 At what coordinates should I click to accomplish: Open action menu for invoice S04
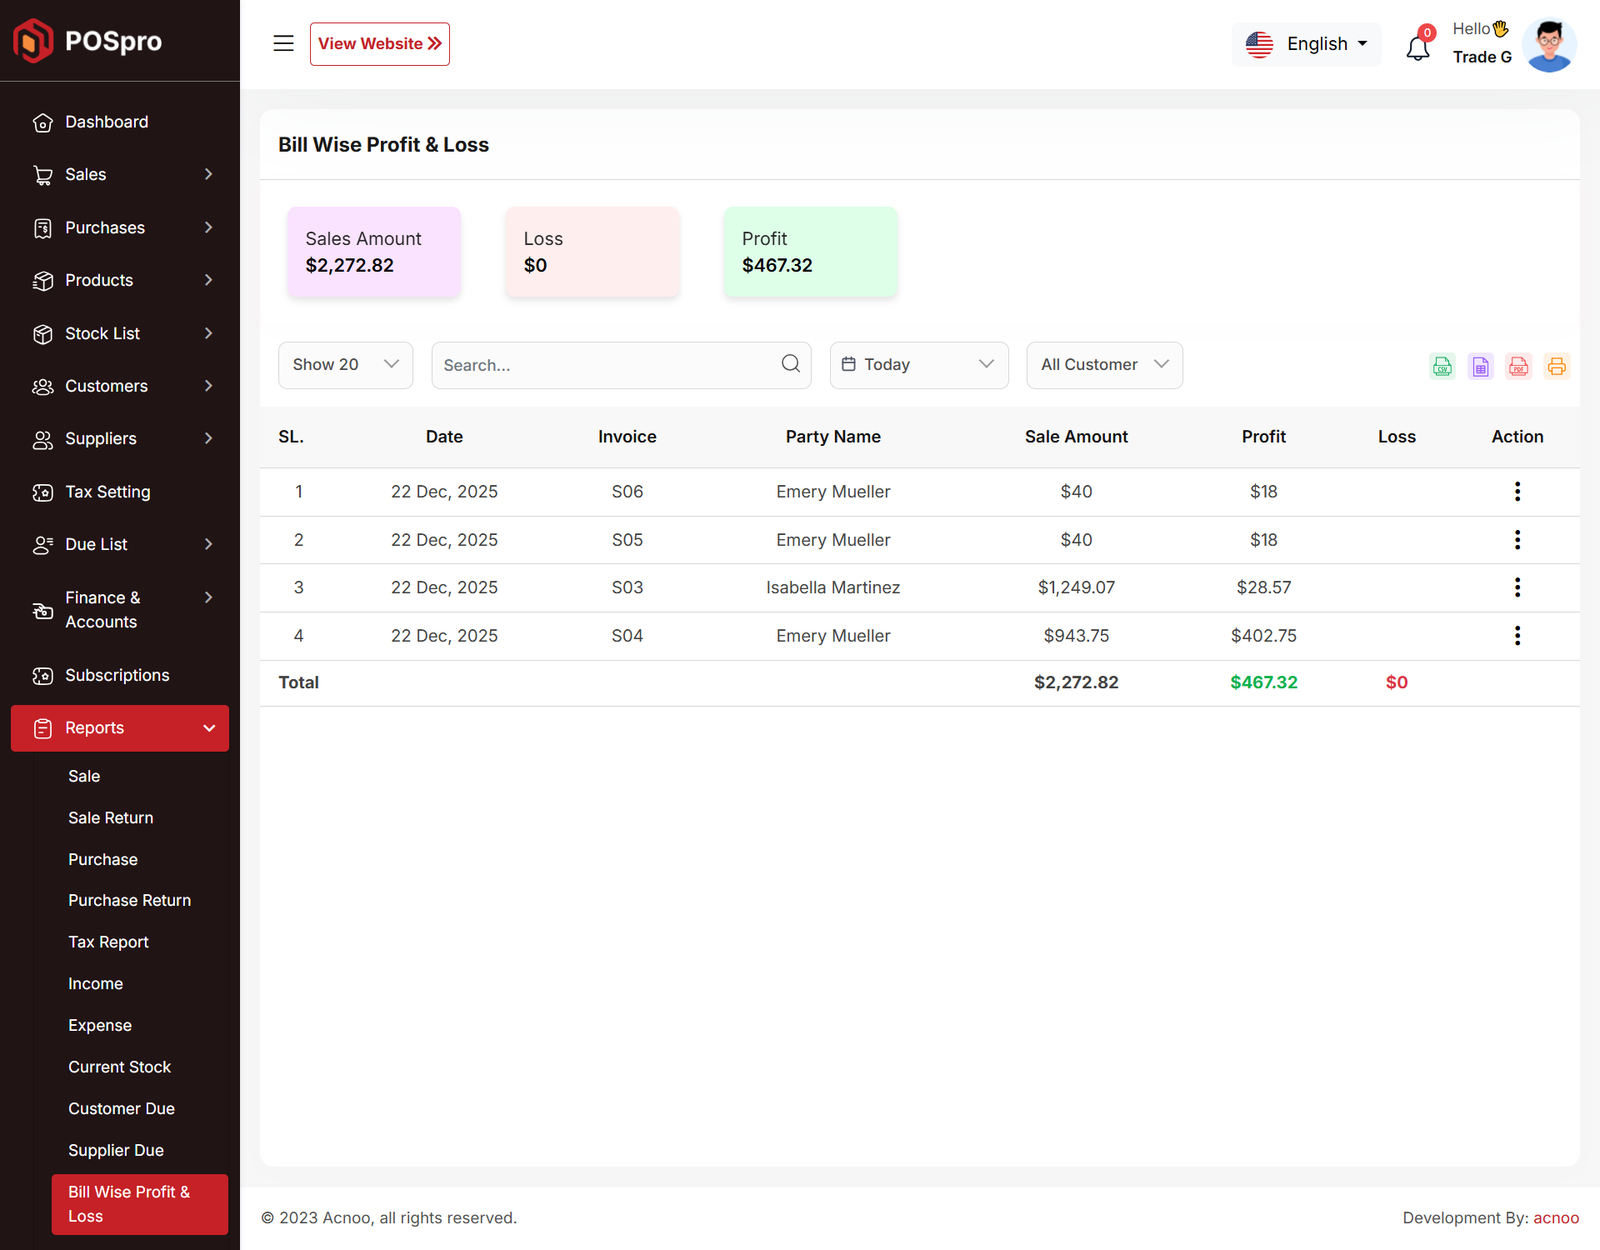click(1517, 636)
